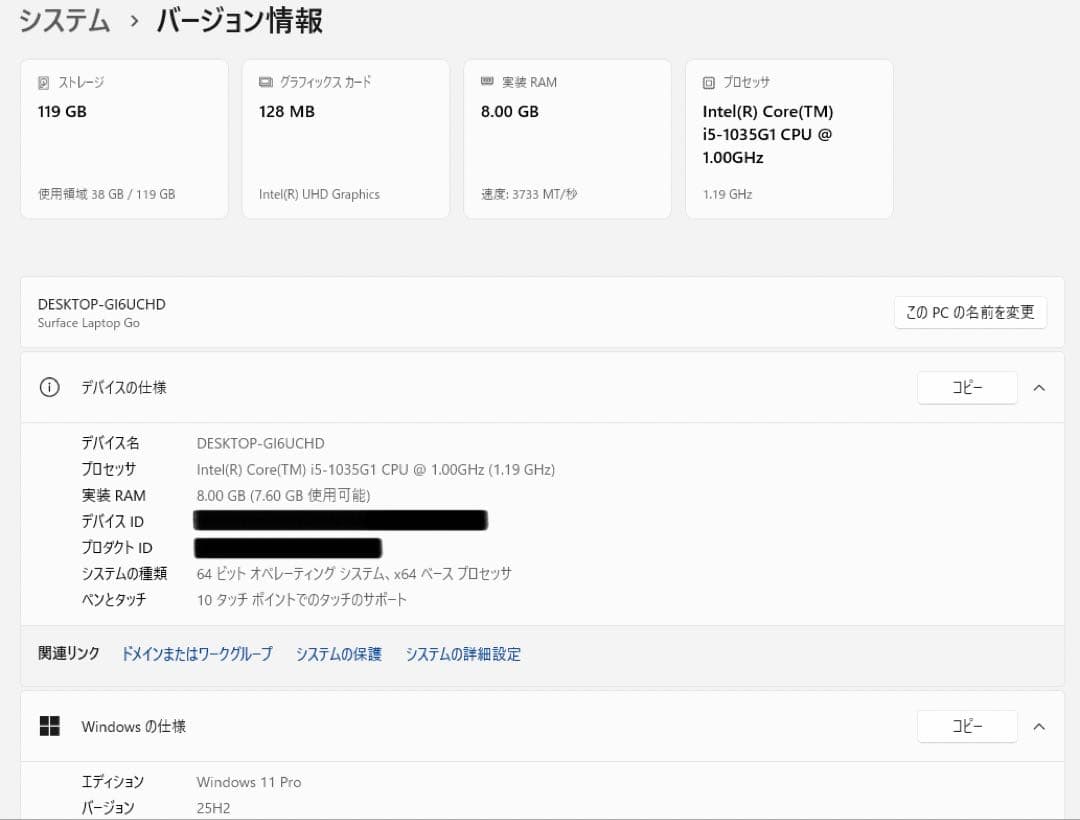Screen dimensions: 1080x820
Task: Copy device specifications using the コピー button
Action: [967, 388]
